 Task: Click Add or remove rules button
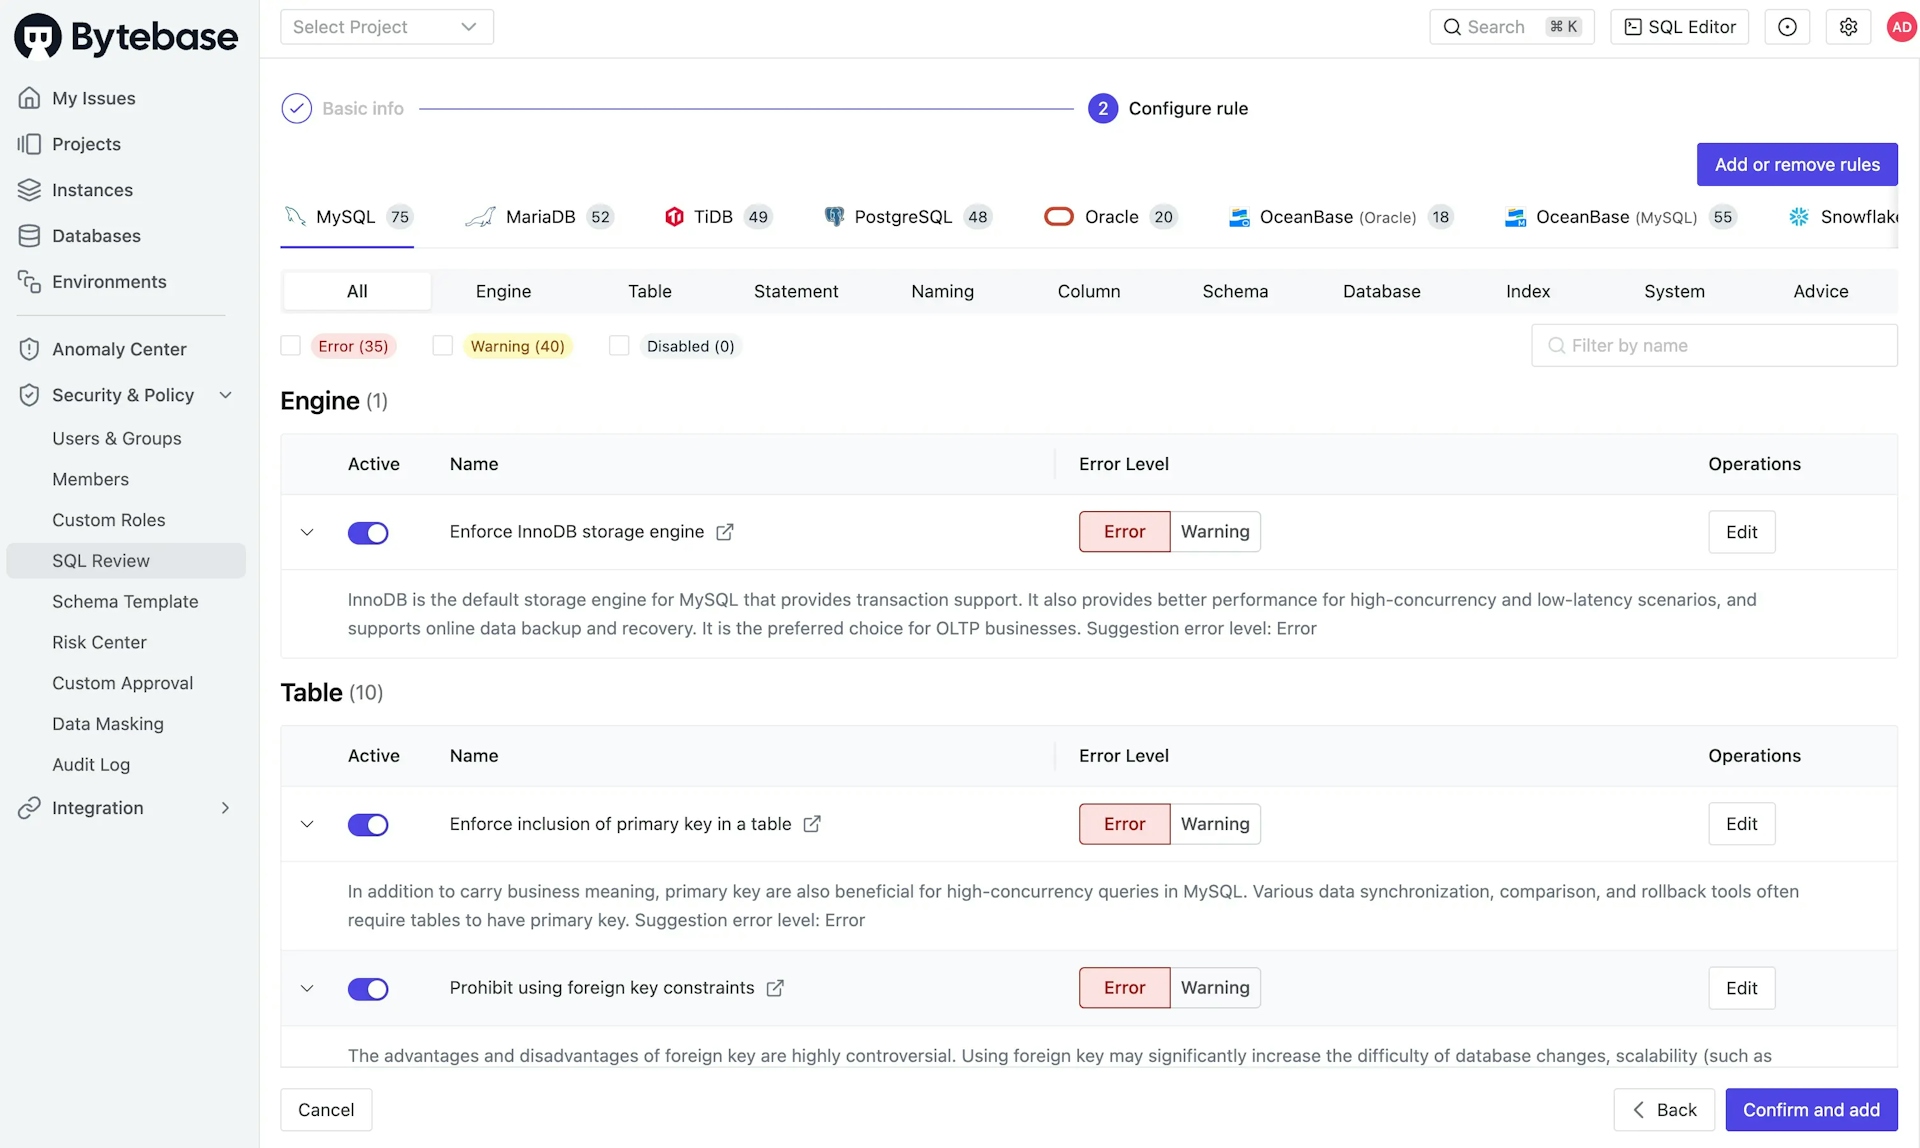point(1797,164)
